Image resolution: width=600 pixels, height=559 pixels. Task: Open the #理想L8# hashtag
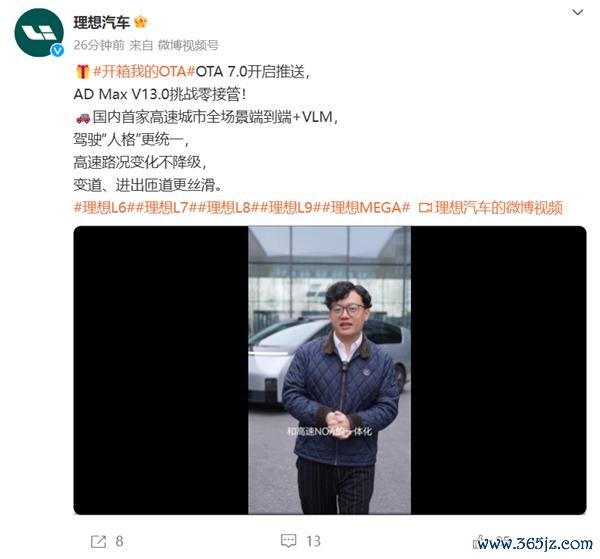pos(227,208)
